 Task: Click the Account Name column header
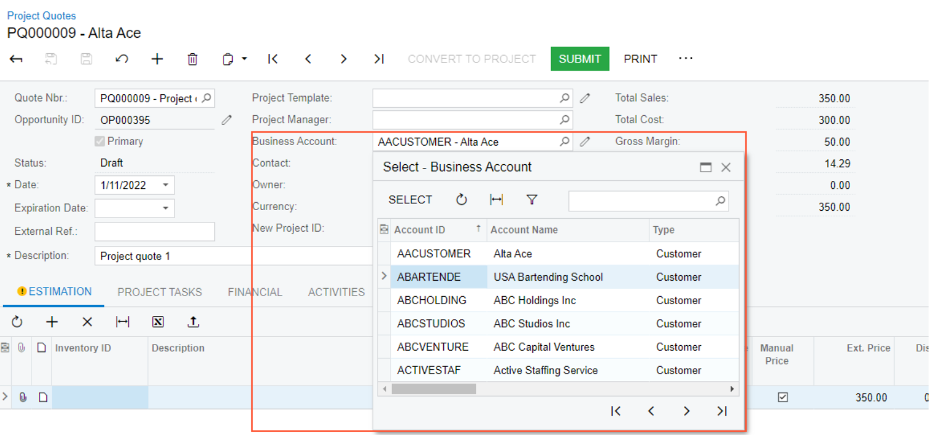(x=568, y=230)
